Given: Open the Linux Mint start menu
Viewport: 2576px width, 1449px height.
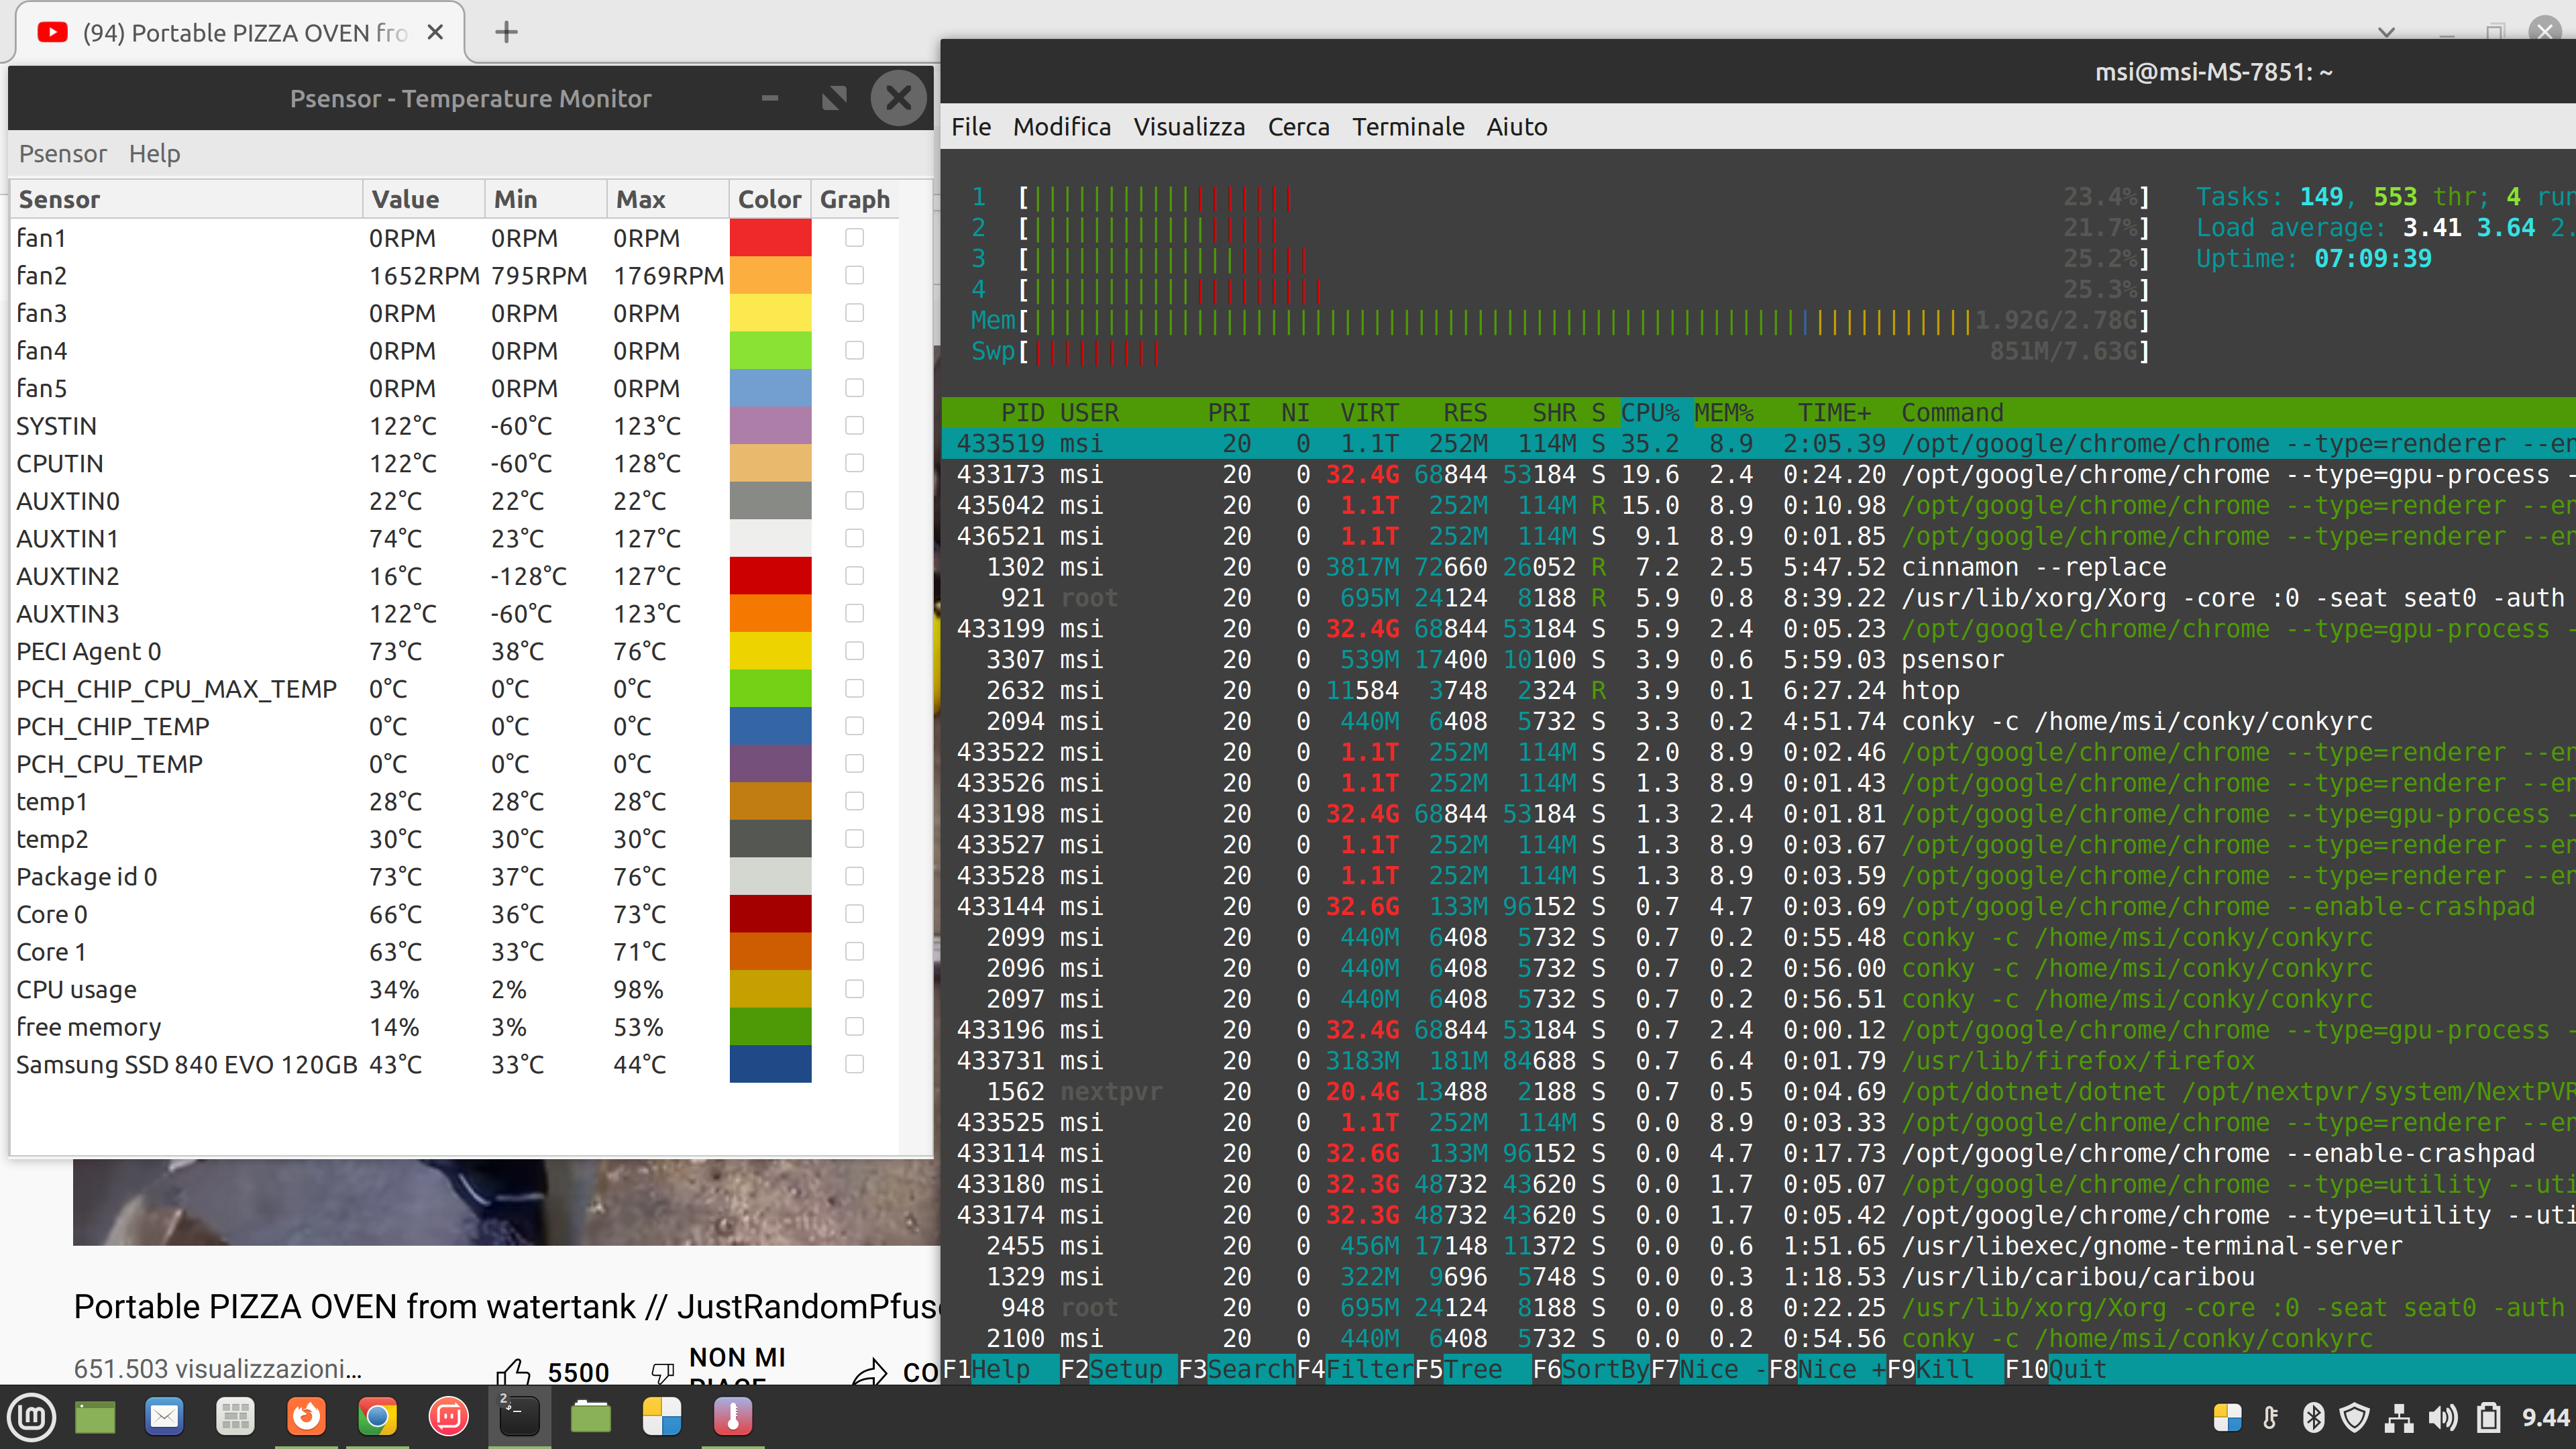Looking at the screenshot, I should coord(32,1417).
